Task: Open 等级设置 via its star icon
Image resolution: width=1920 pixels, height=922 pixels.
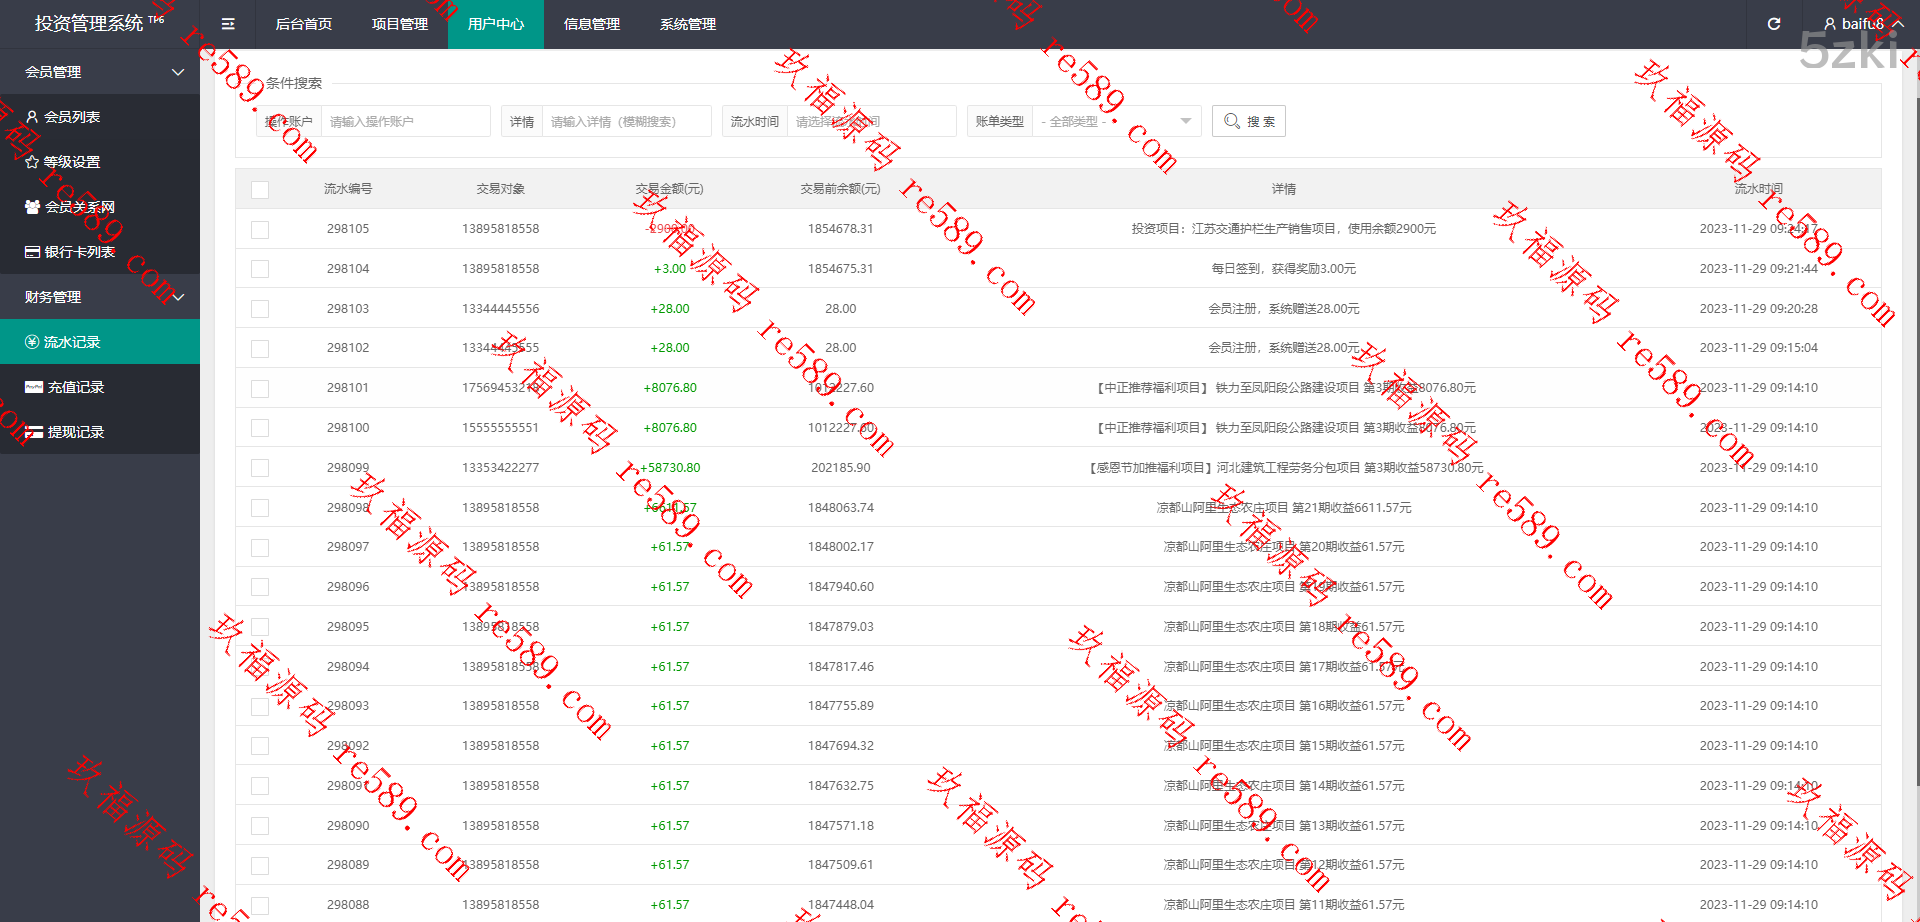Action: tap(32, 162)
